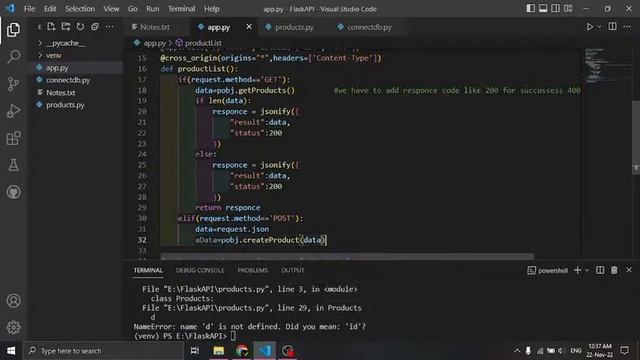
Task: Switch to the TERMINAL panel tab
Action: pyautogui.click(x=148, y=270)
